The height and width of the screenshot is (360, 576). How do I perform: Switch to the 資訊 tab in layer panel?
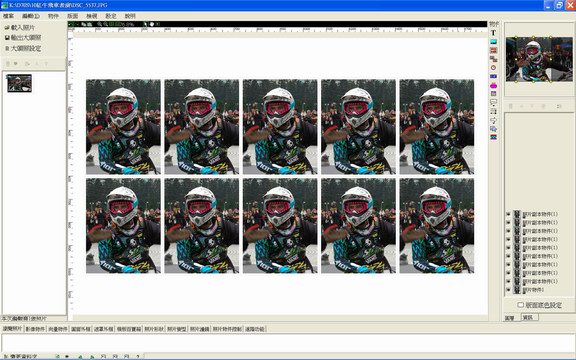coord(529,317)
